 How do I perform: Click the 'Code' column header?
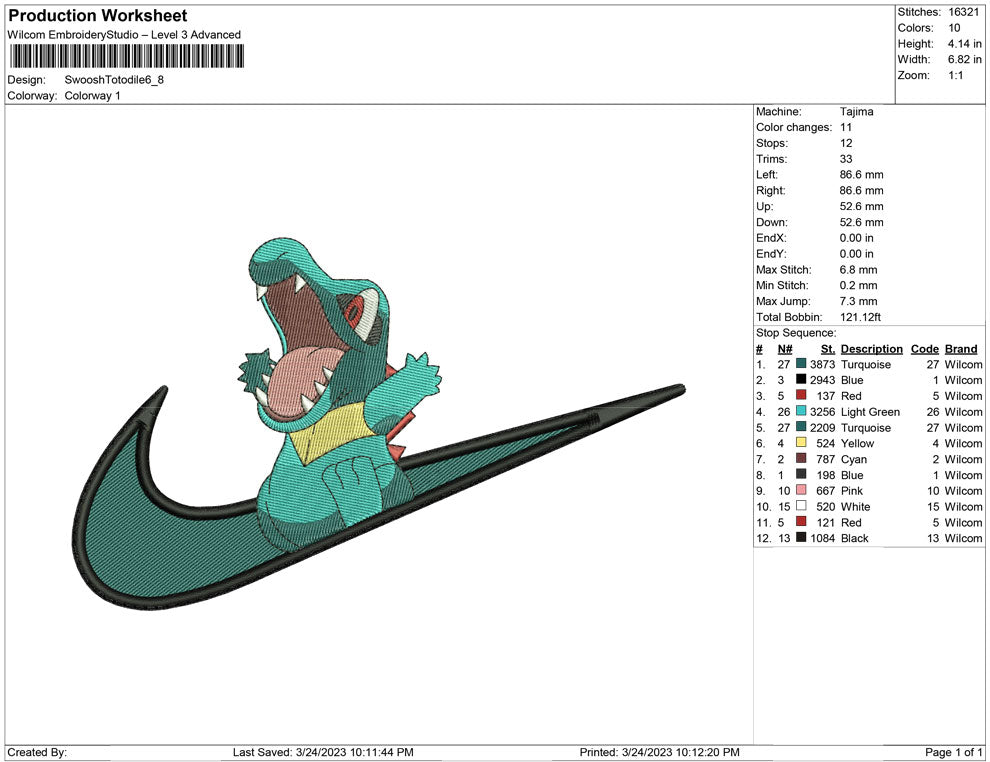point(924,348)
